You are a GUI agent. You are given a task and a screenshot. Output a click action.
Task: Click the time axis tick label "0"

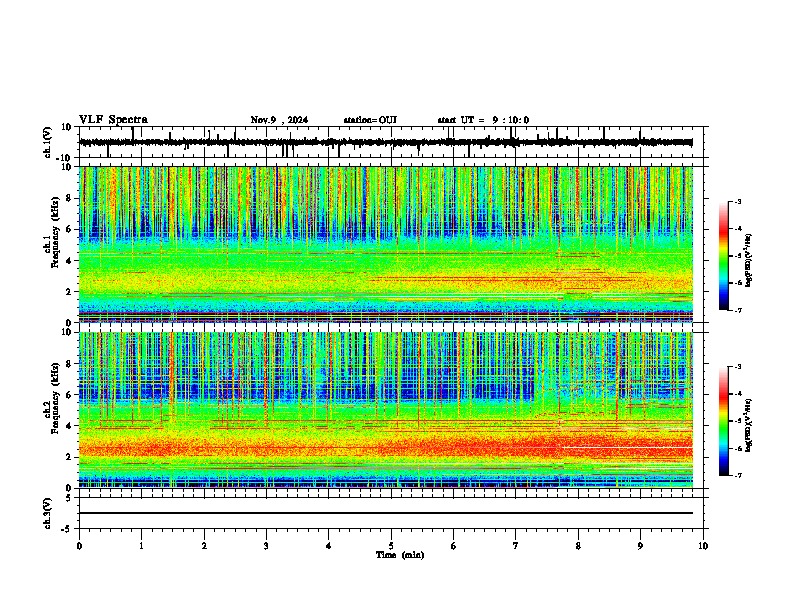79,546
